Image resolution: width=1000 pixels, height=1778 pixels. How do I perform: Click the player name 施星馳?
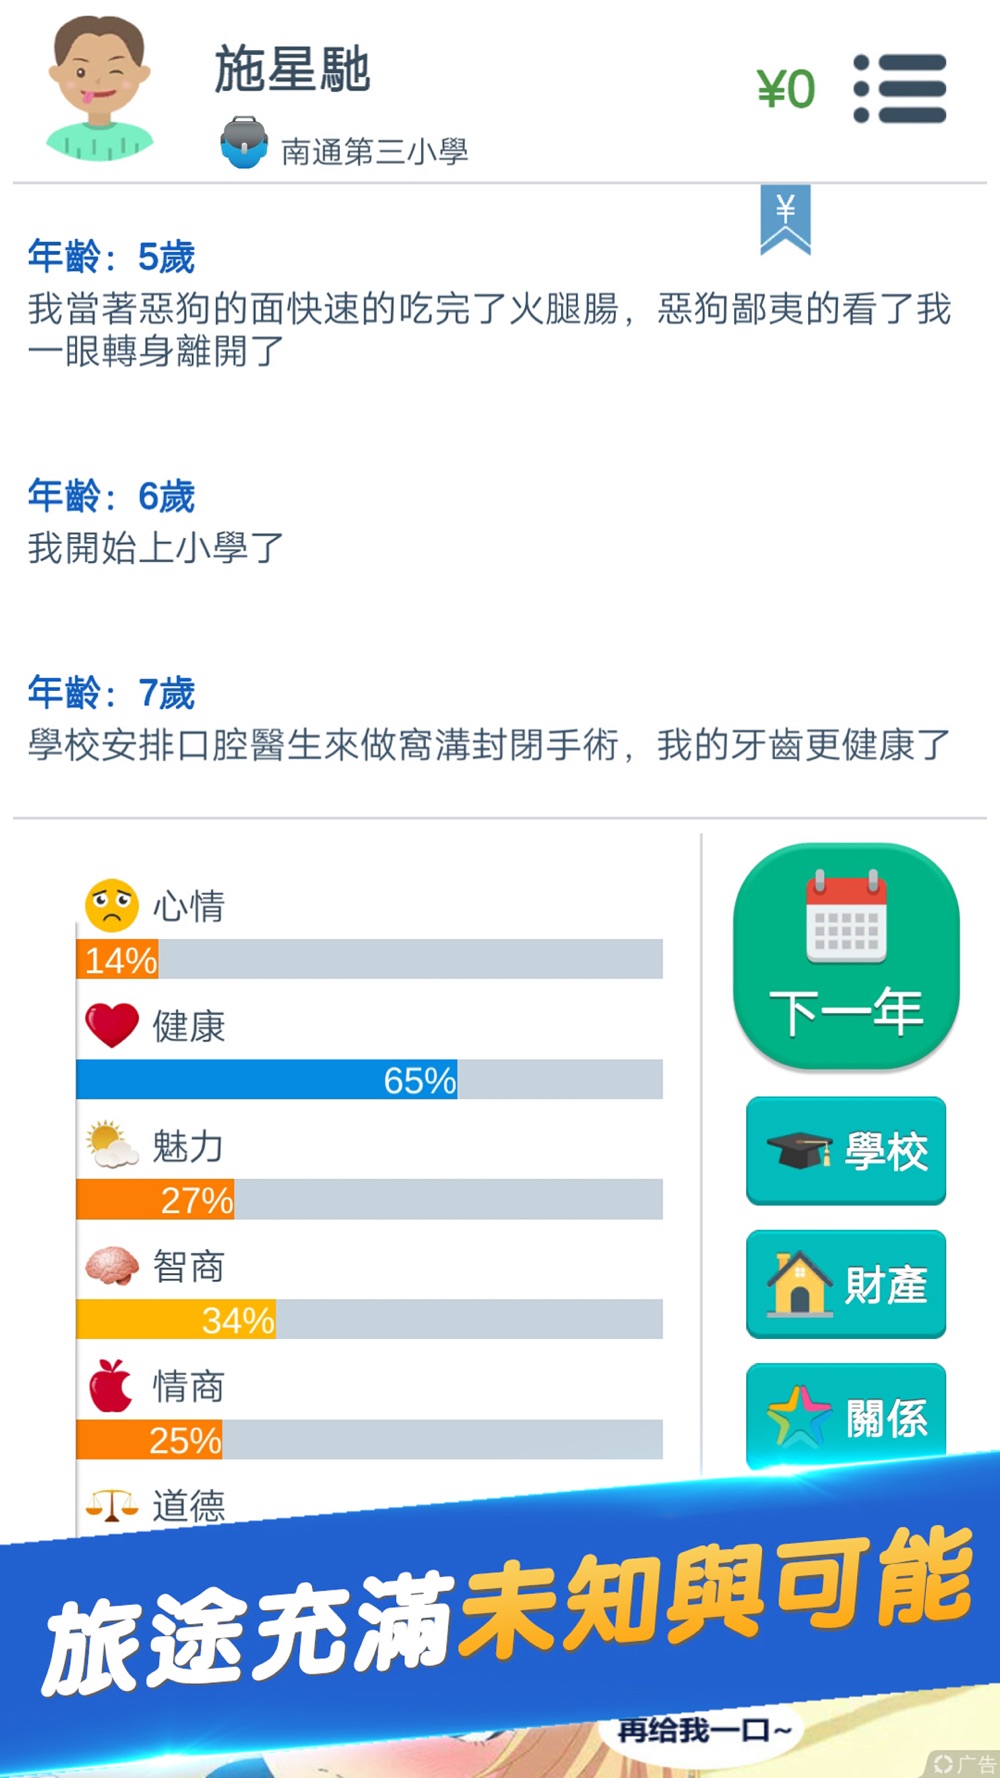[292, 70]
